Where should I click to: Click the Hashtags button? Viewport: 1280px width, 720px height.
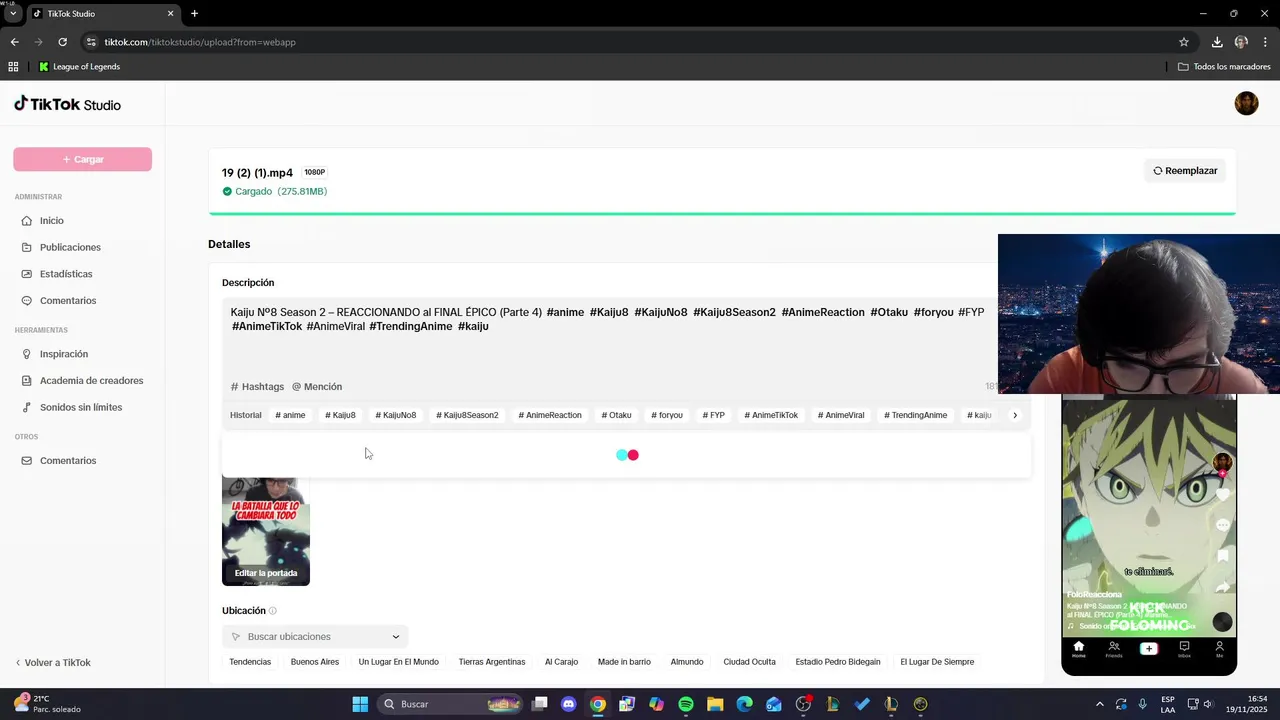tap(257, 387)
